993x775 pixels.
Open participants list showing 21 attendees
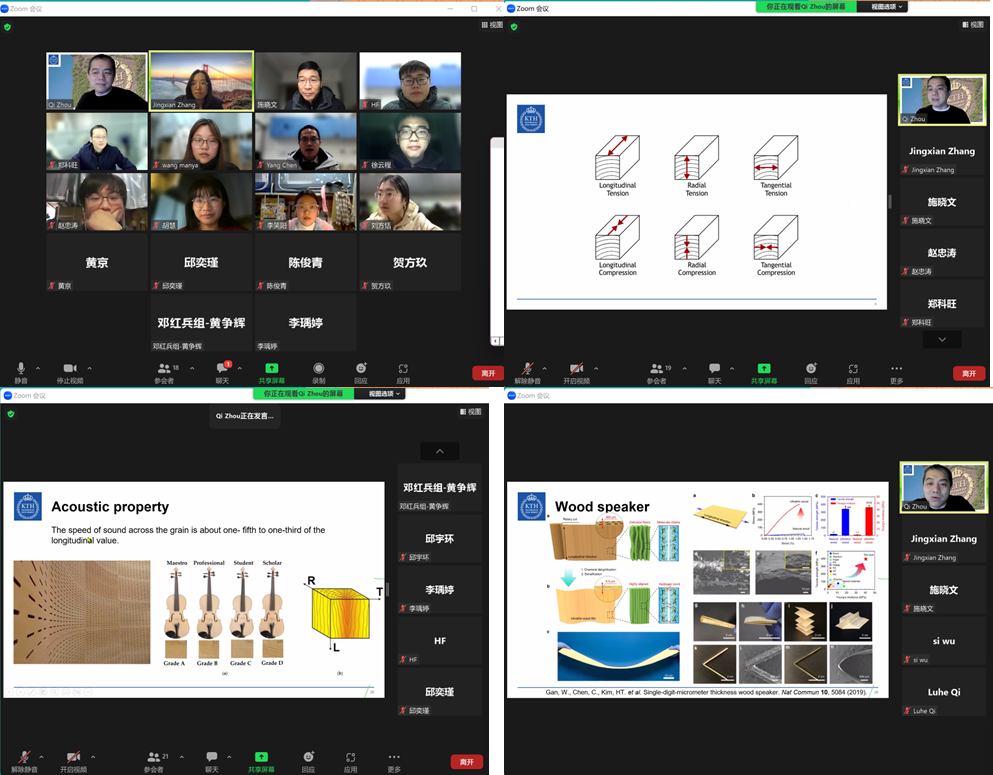(153, 758)
